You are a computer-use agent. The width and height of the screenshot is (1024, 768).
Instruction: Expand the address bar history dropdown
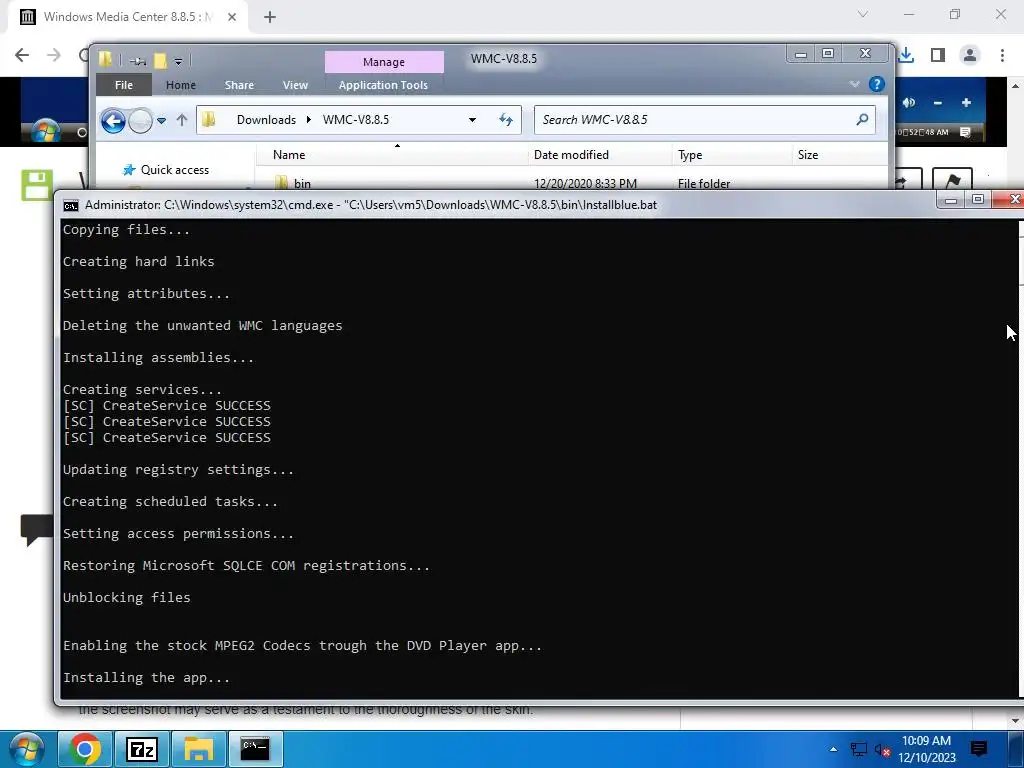coord(472,120)
